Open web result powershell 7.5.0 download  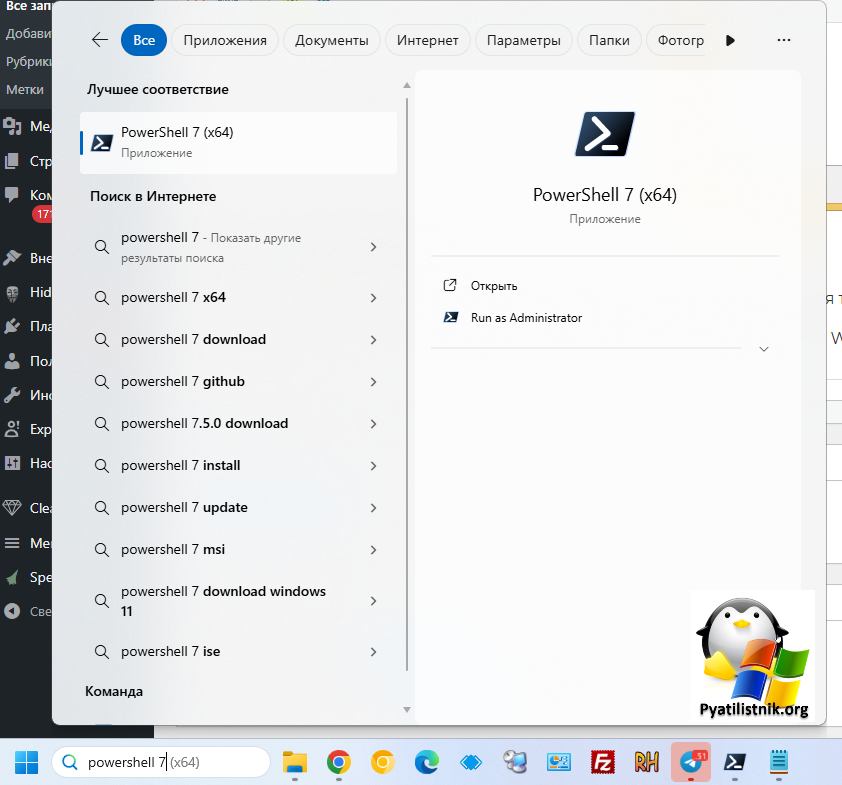238,423
